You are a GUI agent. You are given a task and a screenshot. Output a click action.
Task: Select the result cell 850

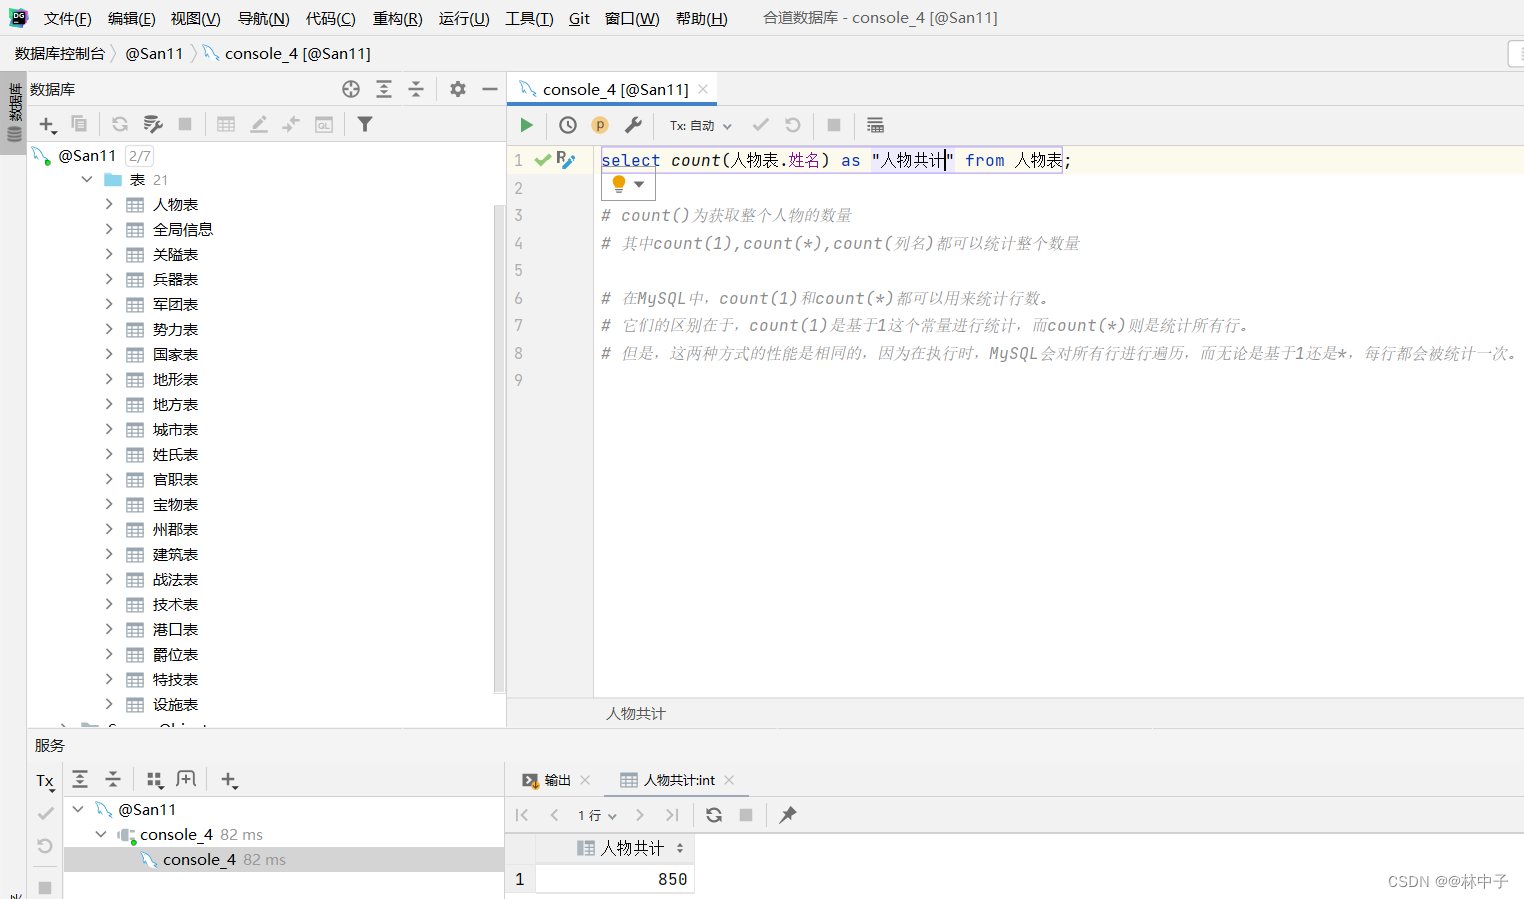point(615,879)
